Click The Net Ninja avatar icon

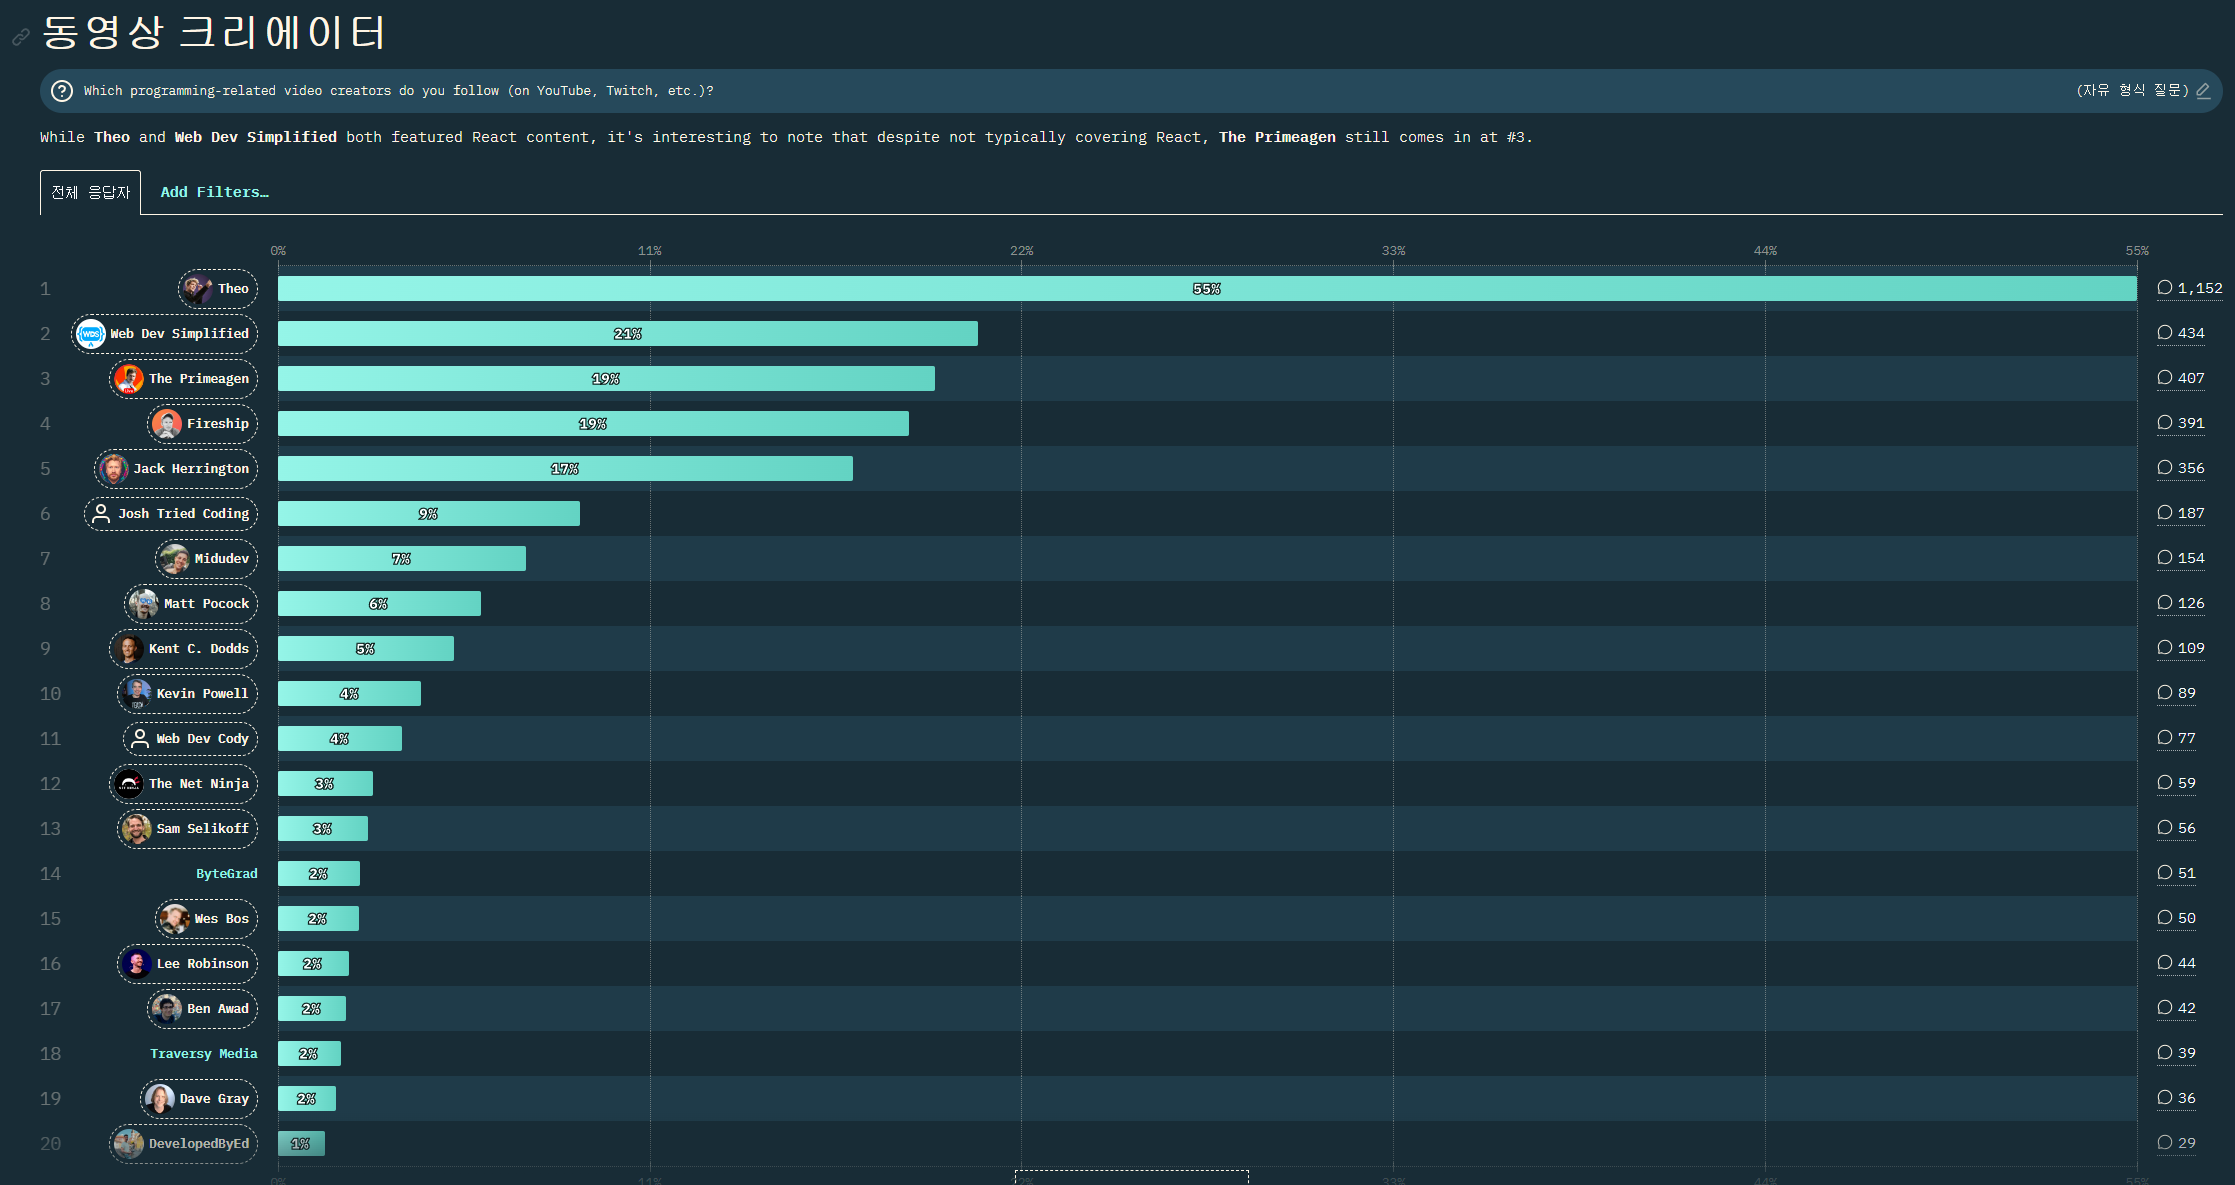point(129,784)
